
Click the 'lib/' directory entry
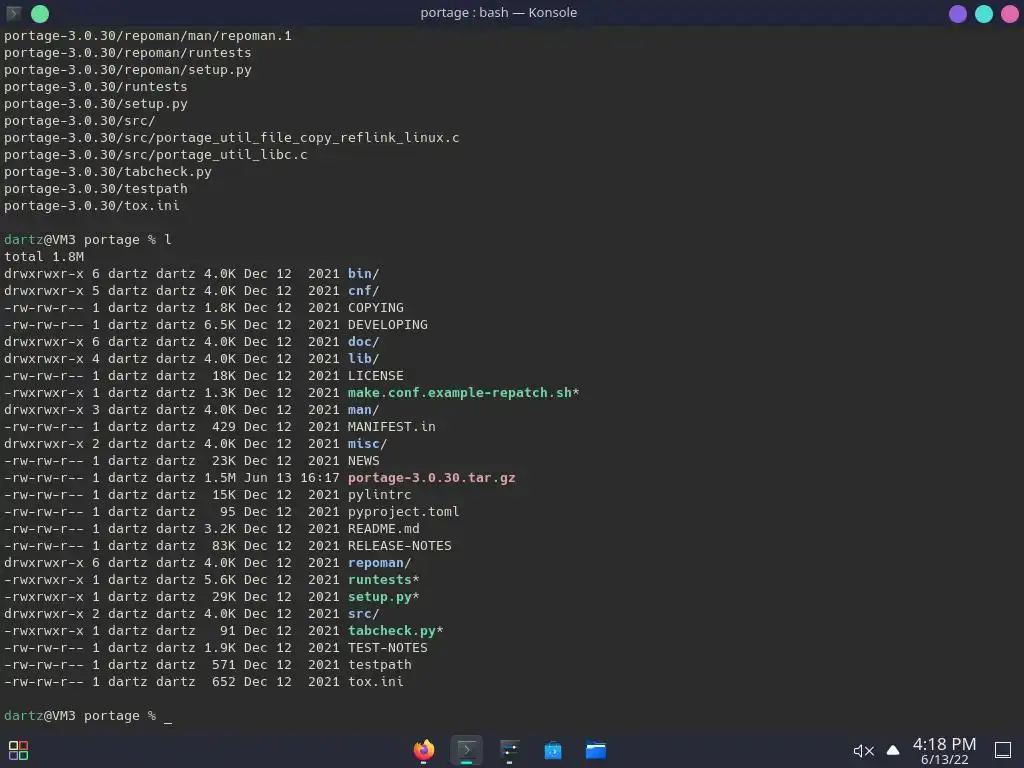363,359
